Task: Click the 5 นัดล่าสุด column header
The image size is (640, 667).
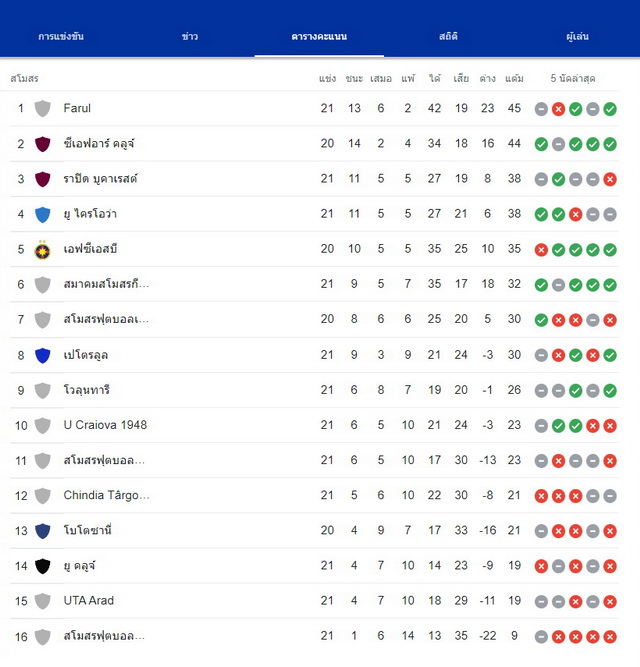Action: tap(573, 78)
